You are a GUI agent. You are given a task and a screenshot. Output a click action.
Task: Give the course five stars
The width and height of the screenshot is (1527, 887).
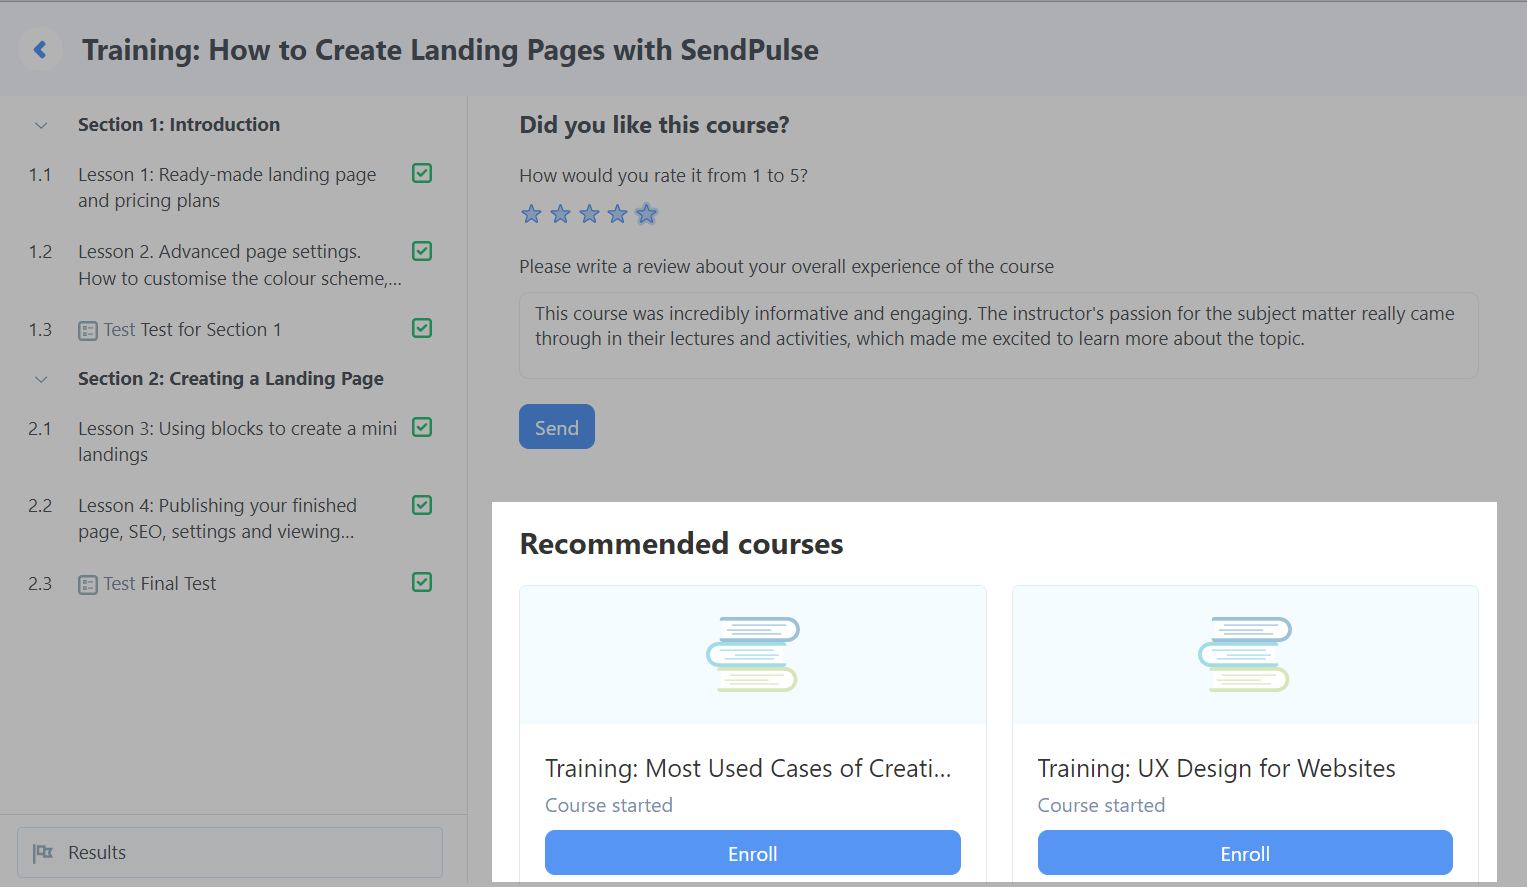[x=647, y=214]
